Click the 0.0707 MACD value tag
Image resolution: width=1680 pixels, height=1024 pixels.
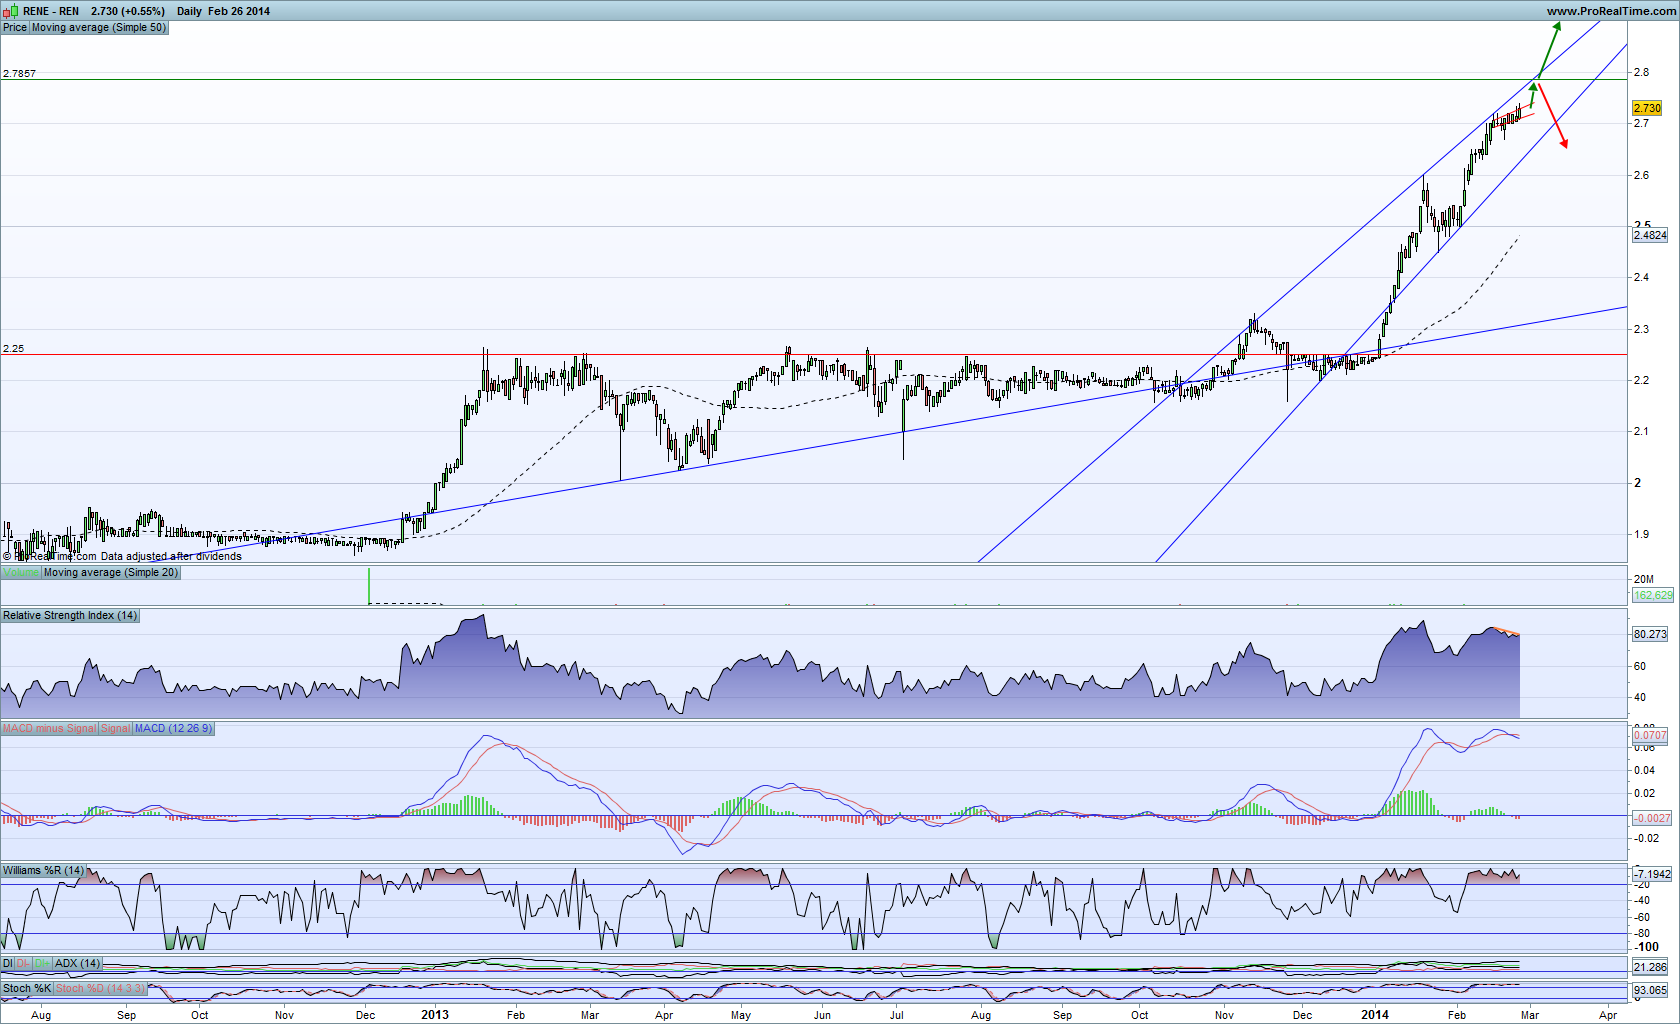pos(1650,735)
